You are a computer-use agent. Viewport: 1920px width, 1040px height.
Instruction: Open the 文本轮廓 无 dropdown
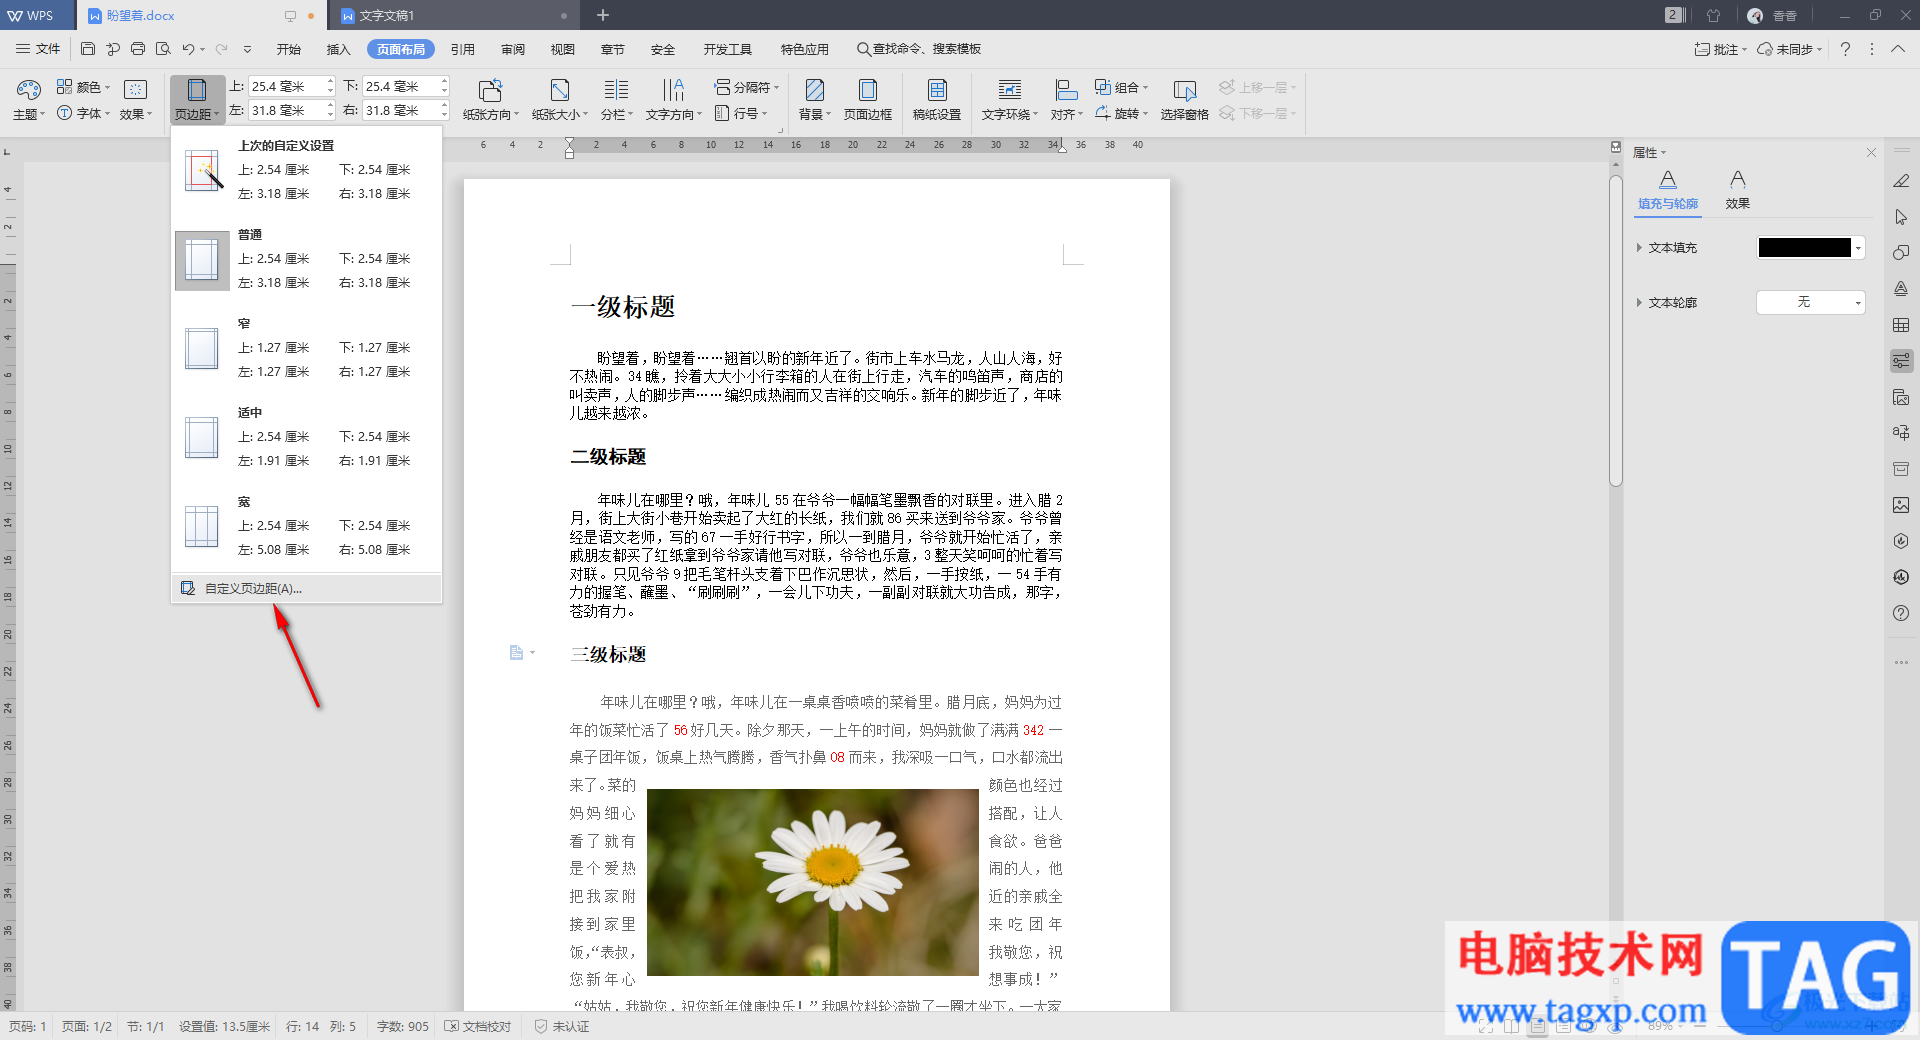point(1811,302)
